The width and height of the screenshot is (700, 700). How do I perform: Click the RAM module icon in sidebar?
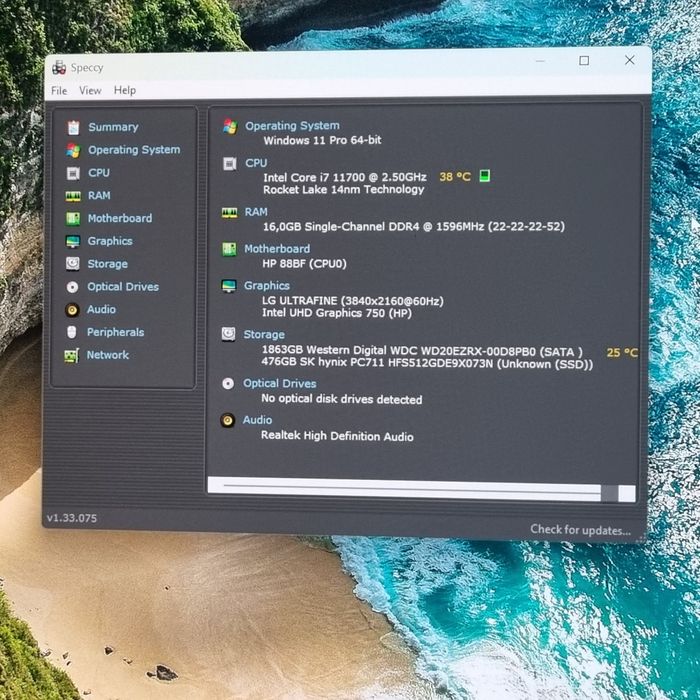[x=73, y=196]
